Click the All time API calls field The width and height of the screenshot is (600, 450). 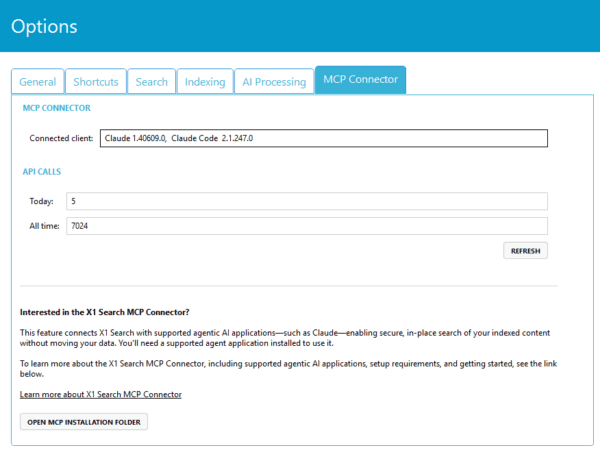coord(307,226)
